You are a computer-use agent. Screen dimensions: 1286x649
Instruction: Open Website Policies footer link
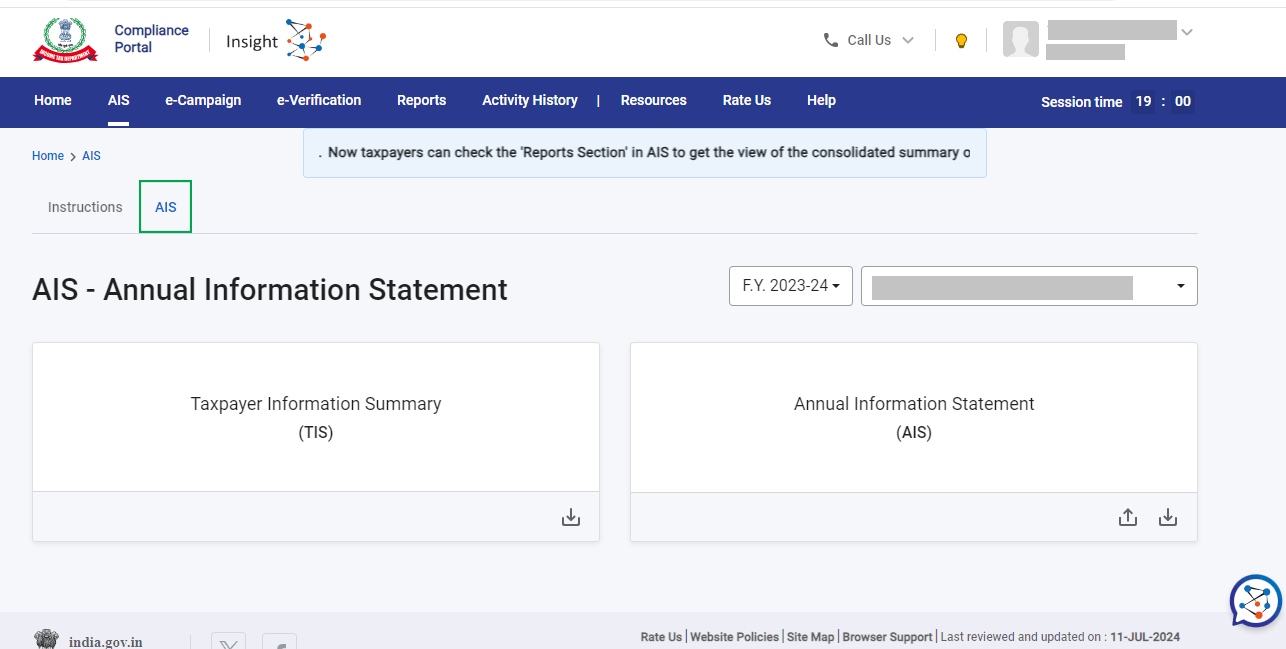[734, 637]
